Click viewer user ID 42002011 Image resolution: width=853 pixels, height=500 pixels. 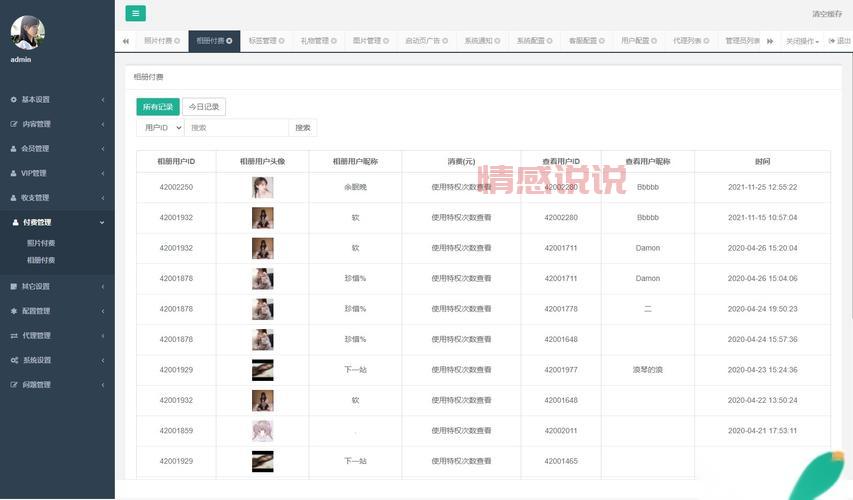point(561,431)
